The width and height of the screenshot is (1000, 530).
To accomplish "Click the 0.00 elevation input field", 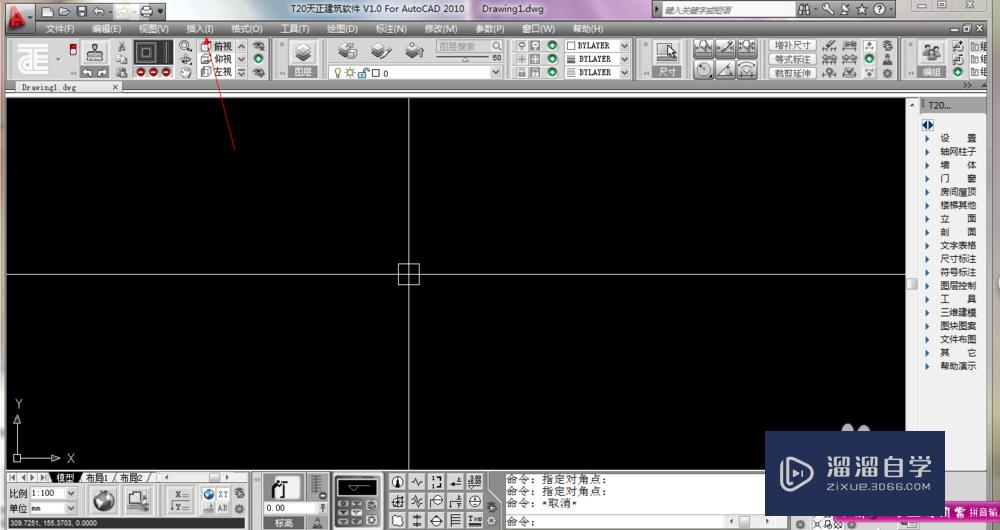I will pyautogui.click(x=290, y=508).
